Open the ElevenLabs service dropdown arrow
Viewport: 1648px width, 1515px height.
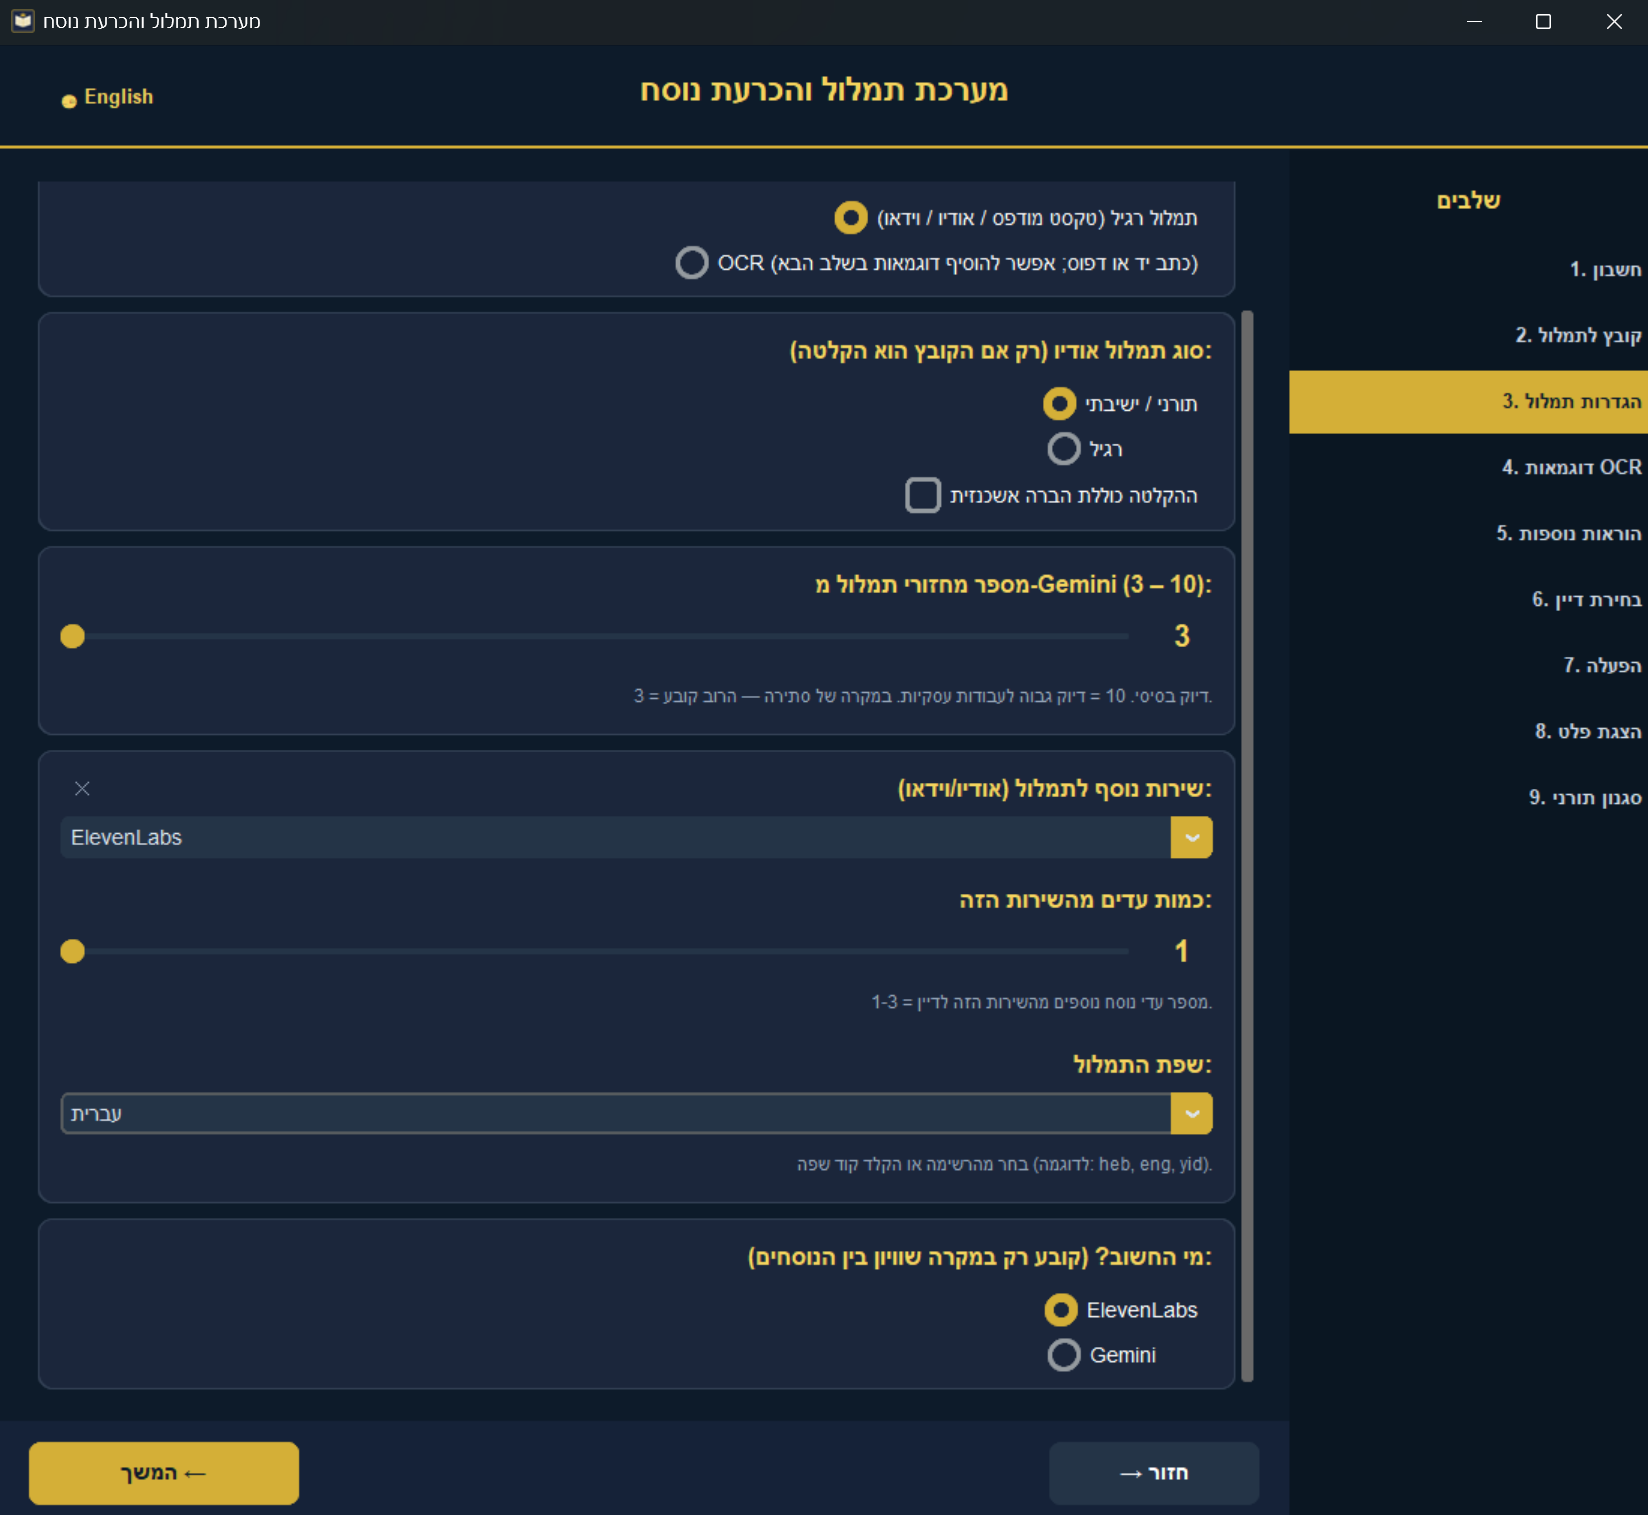1191,838
